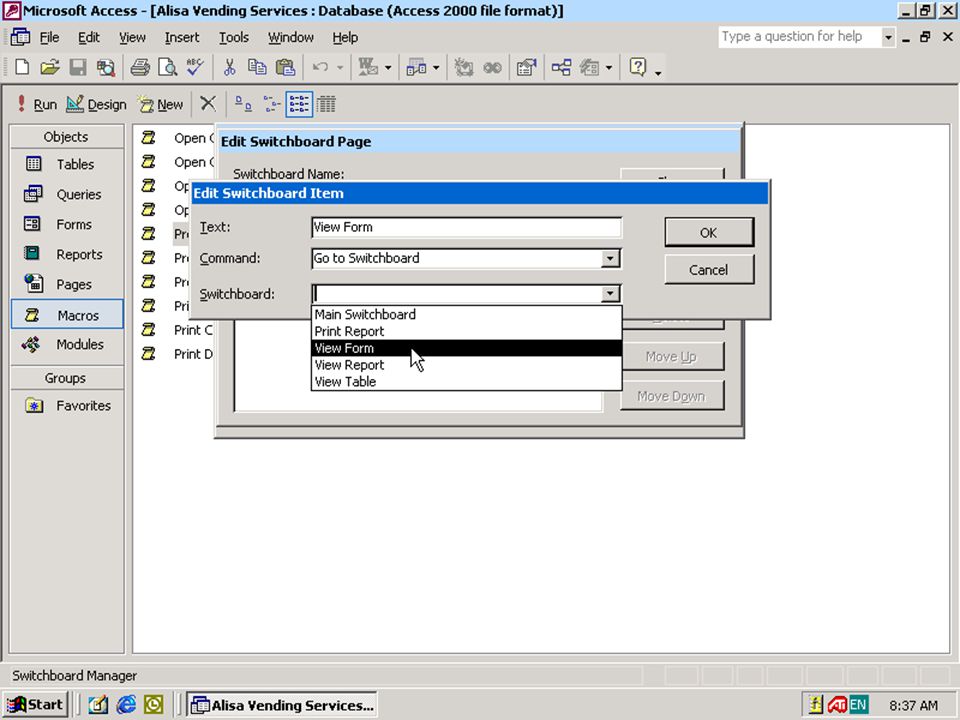Open the New Object dropdown arrow

coord(609,67)
